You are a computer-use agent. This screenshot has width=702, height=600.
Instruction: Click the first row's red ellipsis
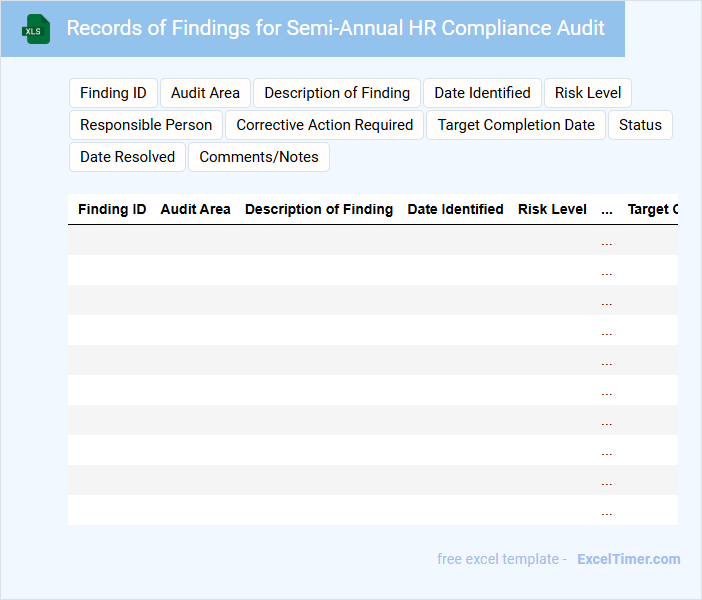(x=607, y=241)
